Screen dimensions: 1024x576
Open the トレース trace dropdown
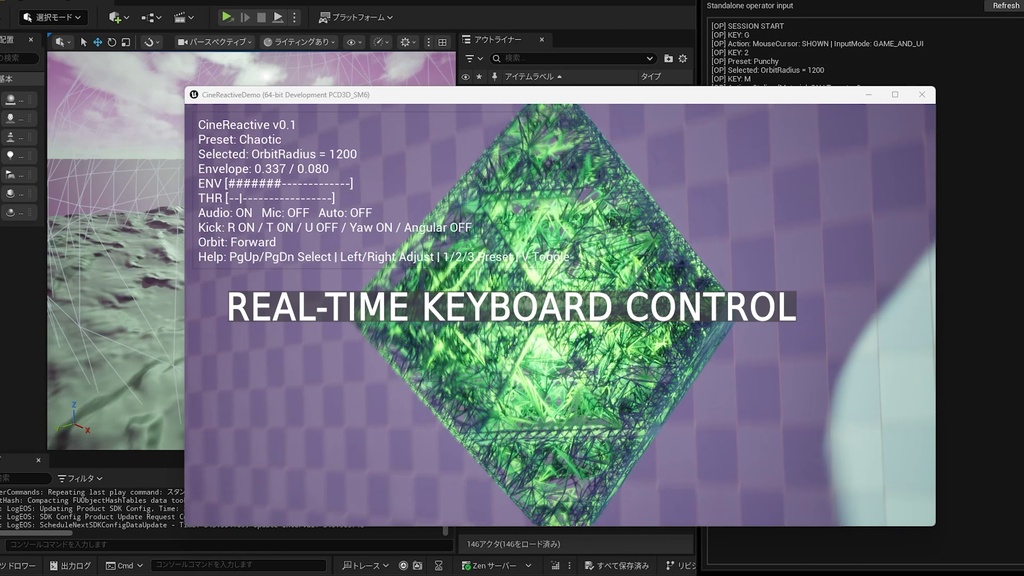366,566
